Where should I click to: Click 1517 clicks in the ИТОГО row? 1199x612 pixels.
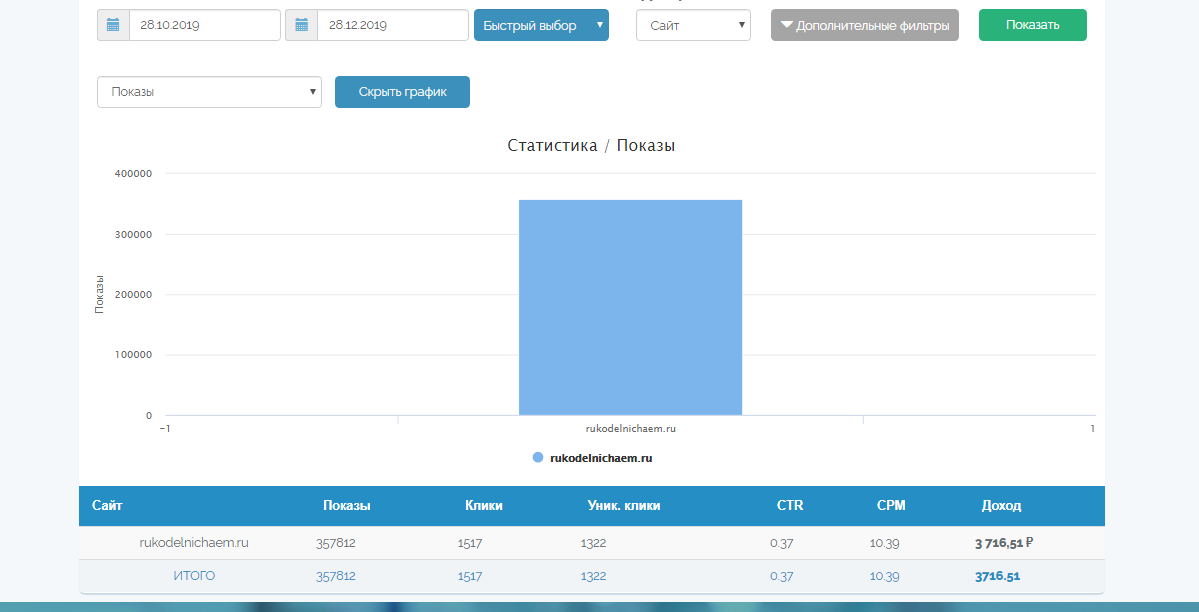(x=470, y=576)
